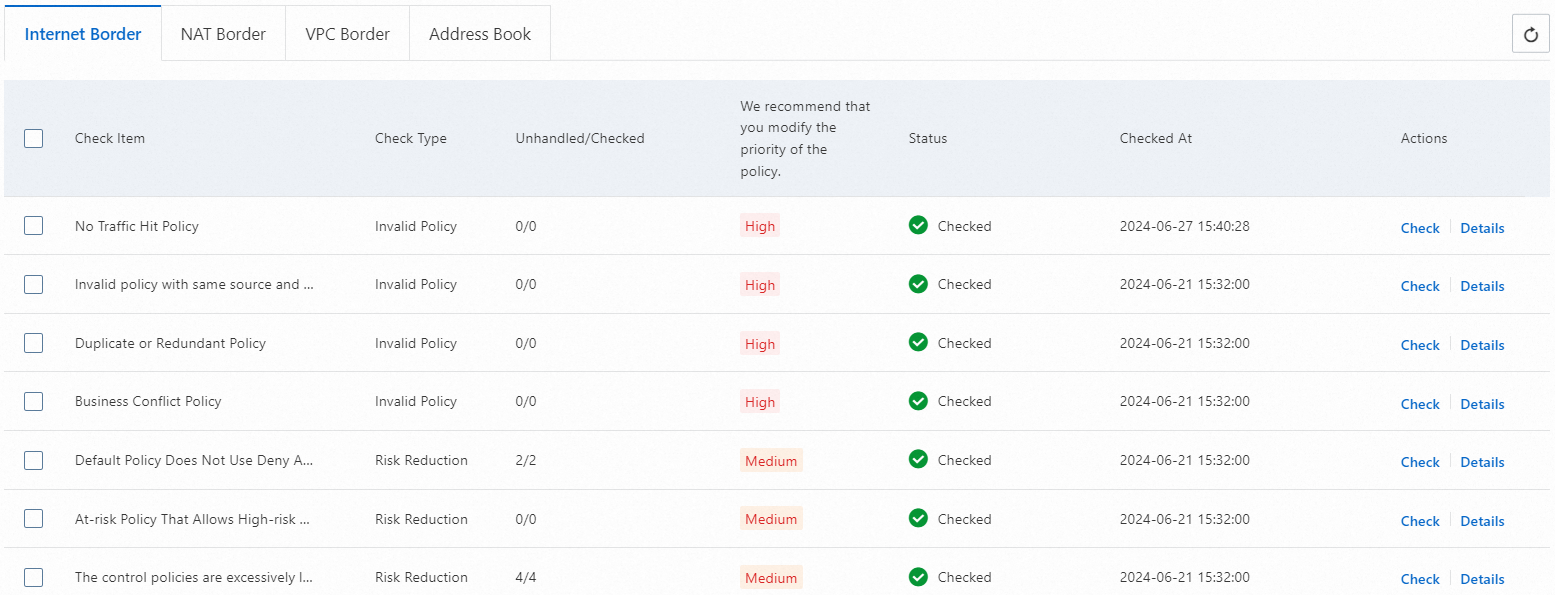Select the No Traffic Hit Policy checkbox
The image size is (1555, 595).
click(34, 226)
